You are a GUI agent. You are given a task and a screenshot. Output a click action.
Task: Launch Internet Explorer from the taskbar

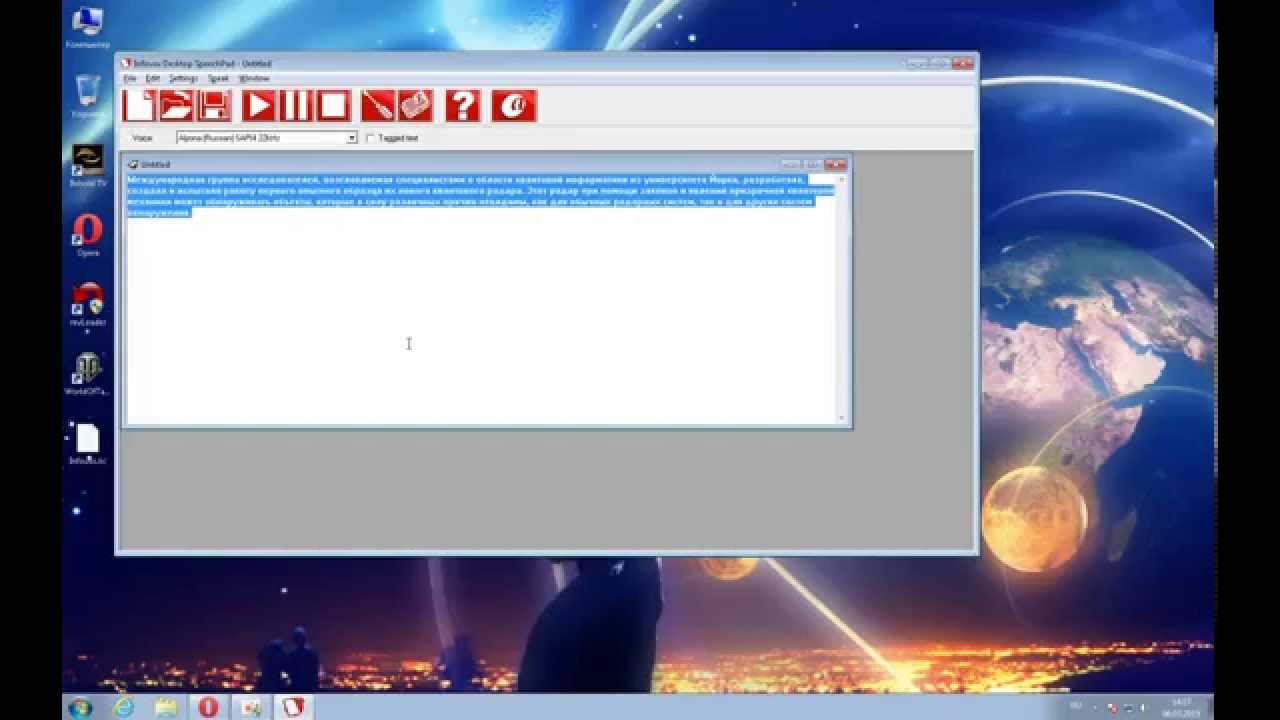(124, 707)
